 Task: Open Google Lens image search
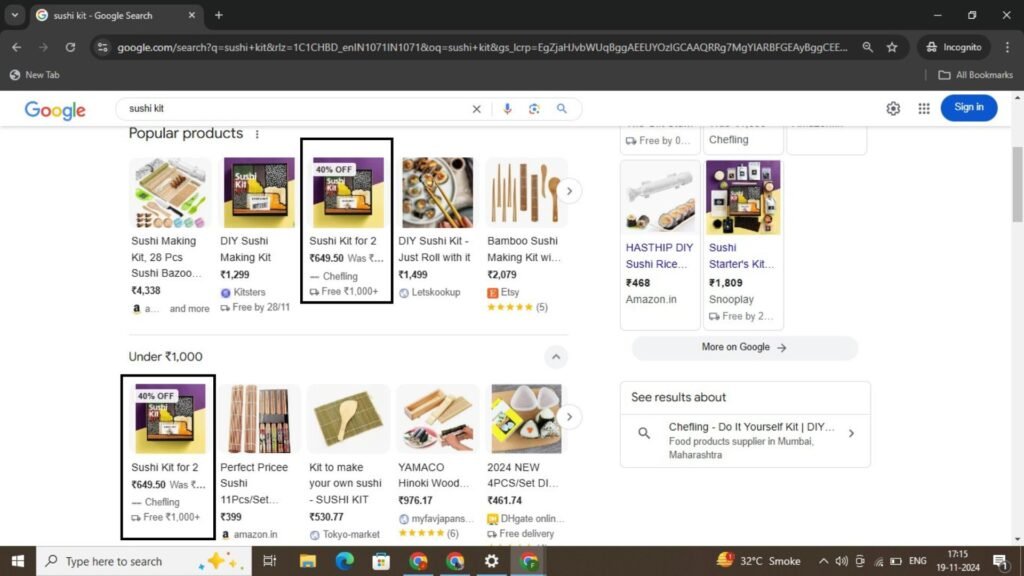[534, 109]
